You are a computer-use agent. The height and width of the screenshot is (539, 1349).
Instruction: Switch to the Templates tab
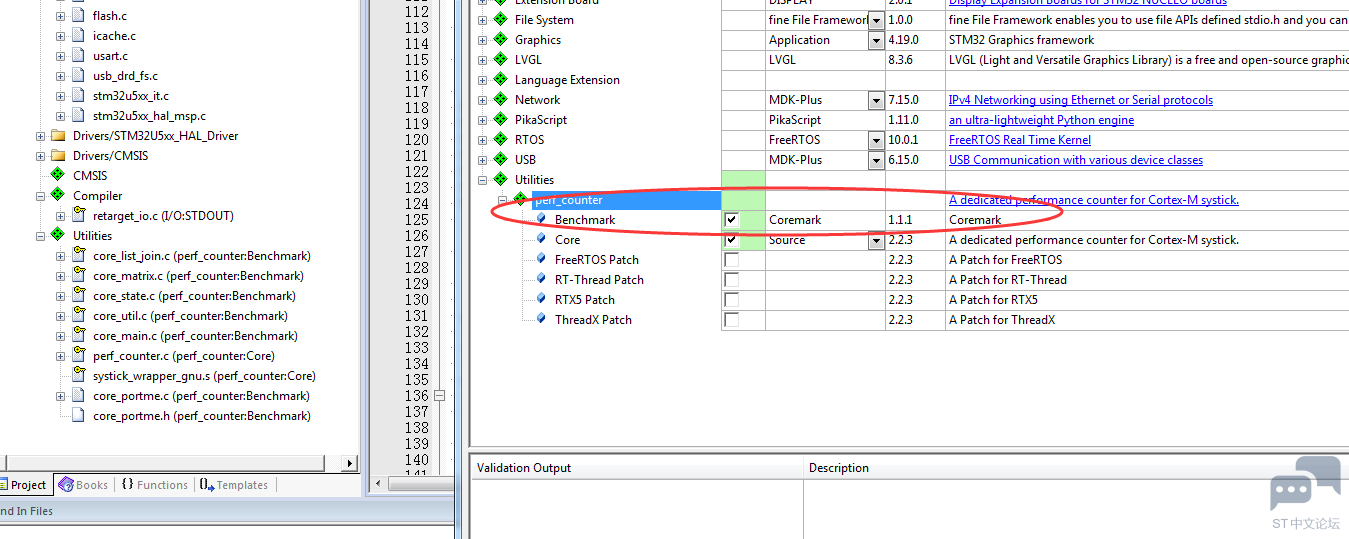coord(234,485)
